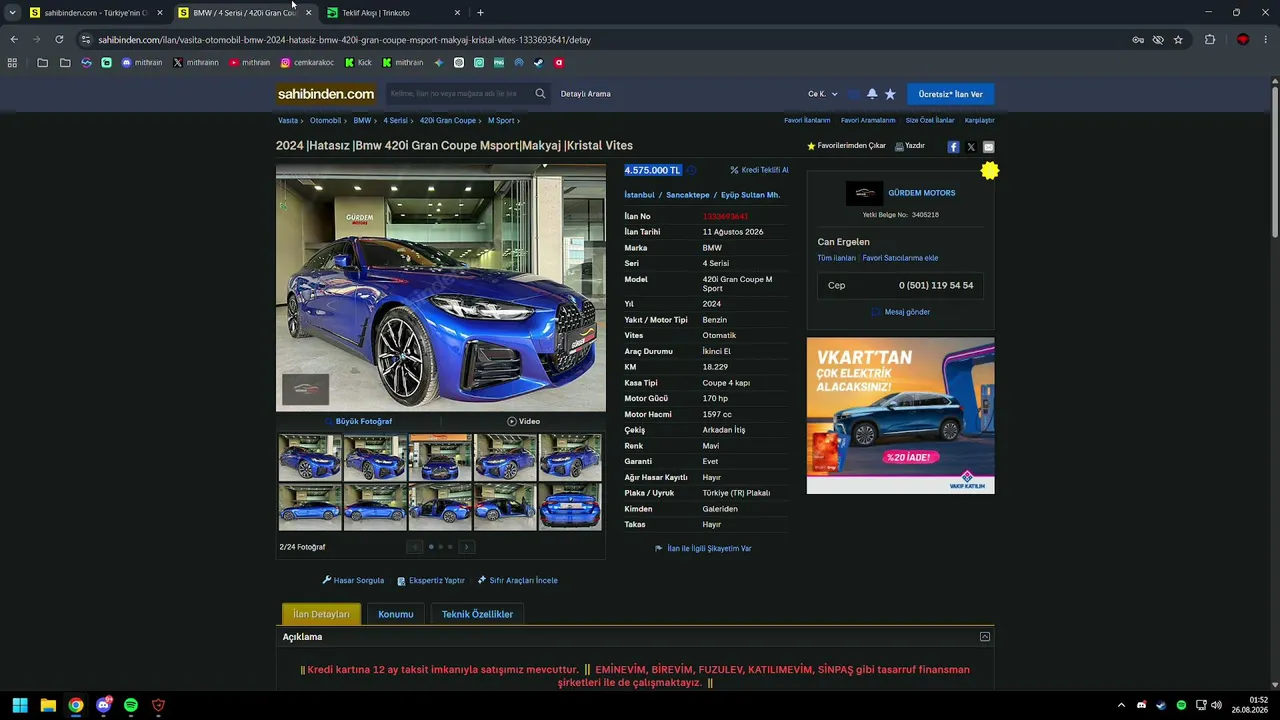Viewport: 1280px width, 720px height.
Task: Open Chrome tab search dropdown
Action: click(12, 13)
